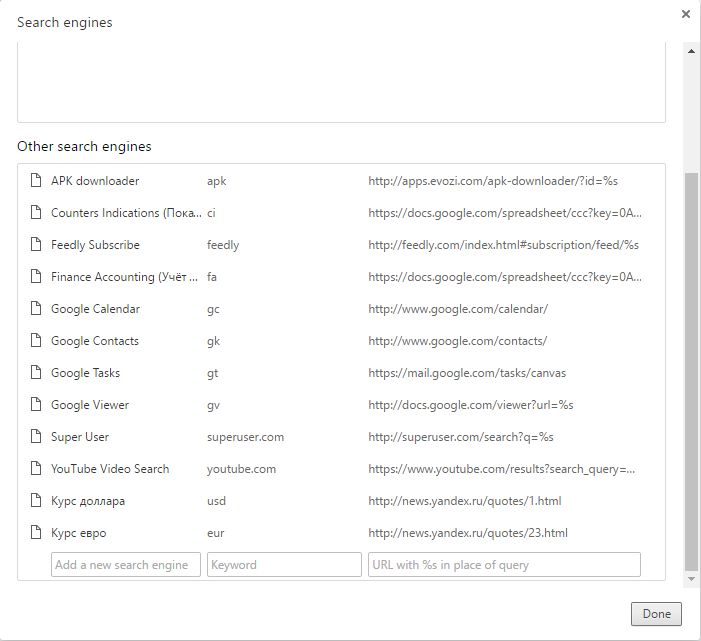Viewport: 701px width, 641px height.
Task: Click the page icon beside APK downloader
Action: (x=36, y=180)
